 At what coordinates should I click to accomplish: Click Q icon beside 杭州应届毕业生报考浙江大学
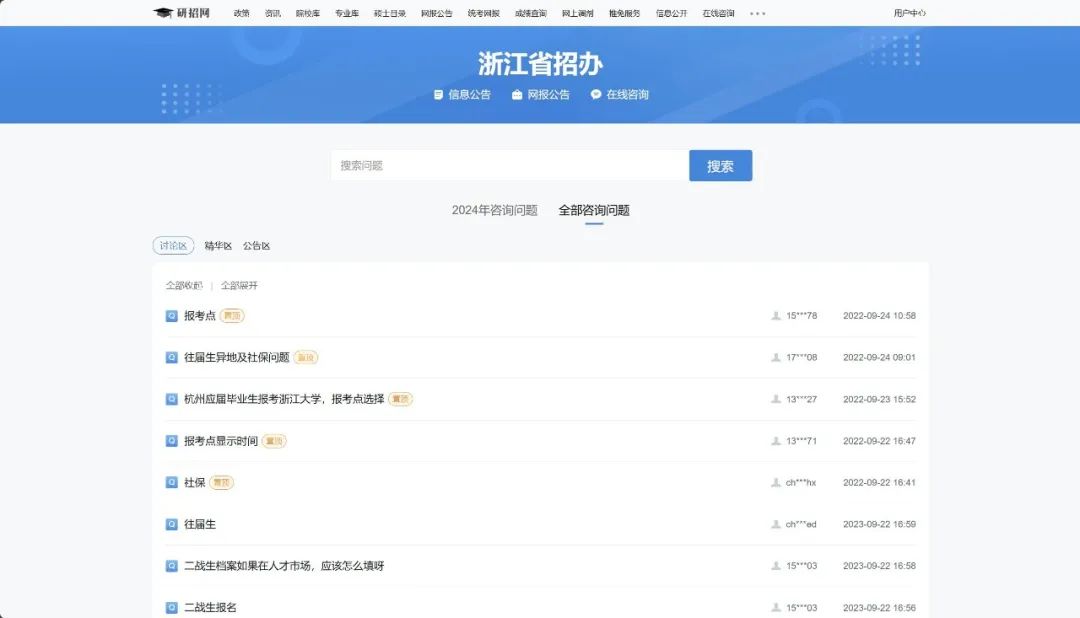(x=172, y=400)
